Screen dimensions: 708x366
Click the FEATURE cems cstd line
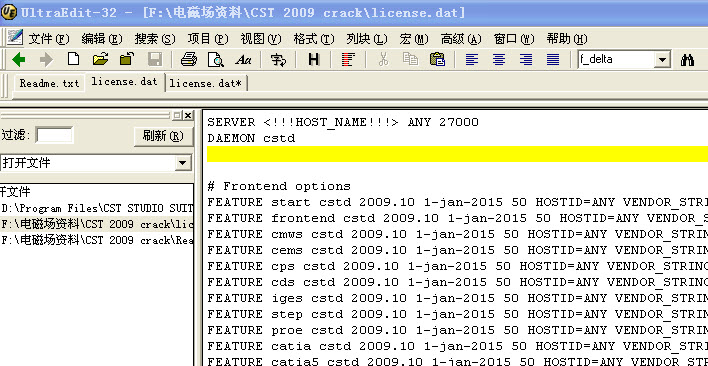pos(457,250)
